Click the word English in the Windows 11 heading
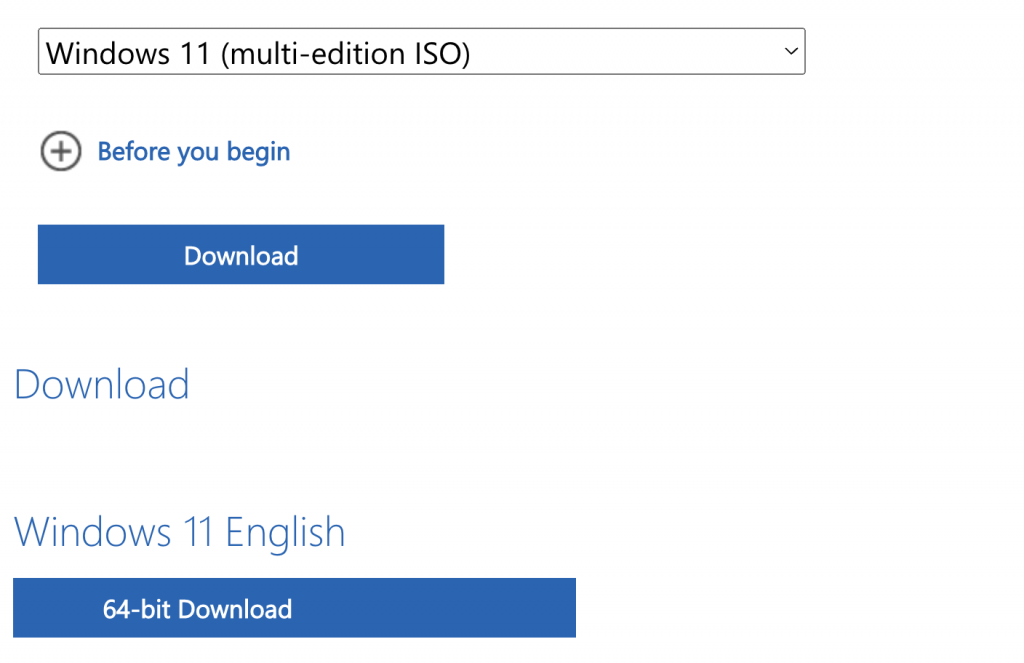This screenshot has height=663, width=1024. tap(285, 533)
